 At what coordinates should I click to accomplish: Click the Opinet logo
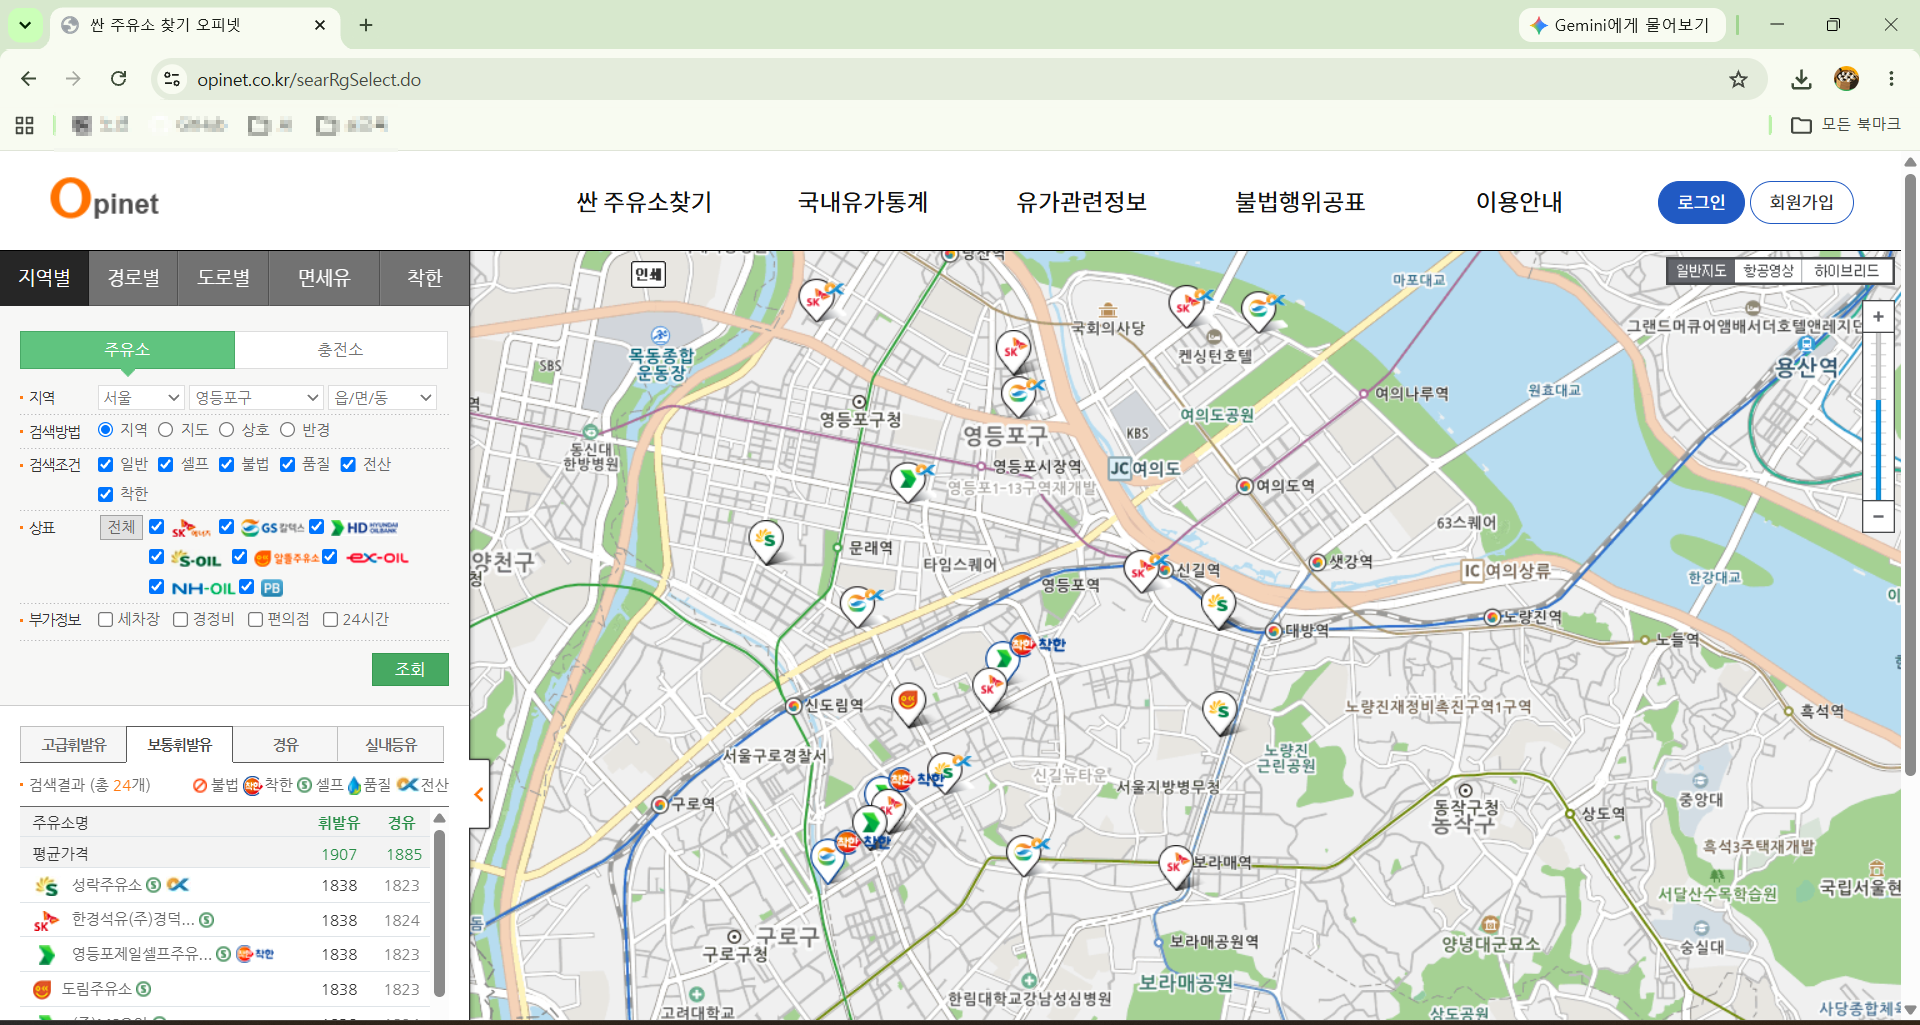click(105, 199)
